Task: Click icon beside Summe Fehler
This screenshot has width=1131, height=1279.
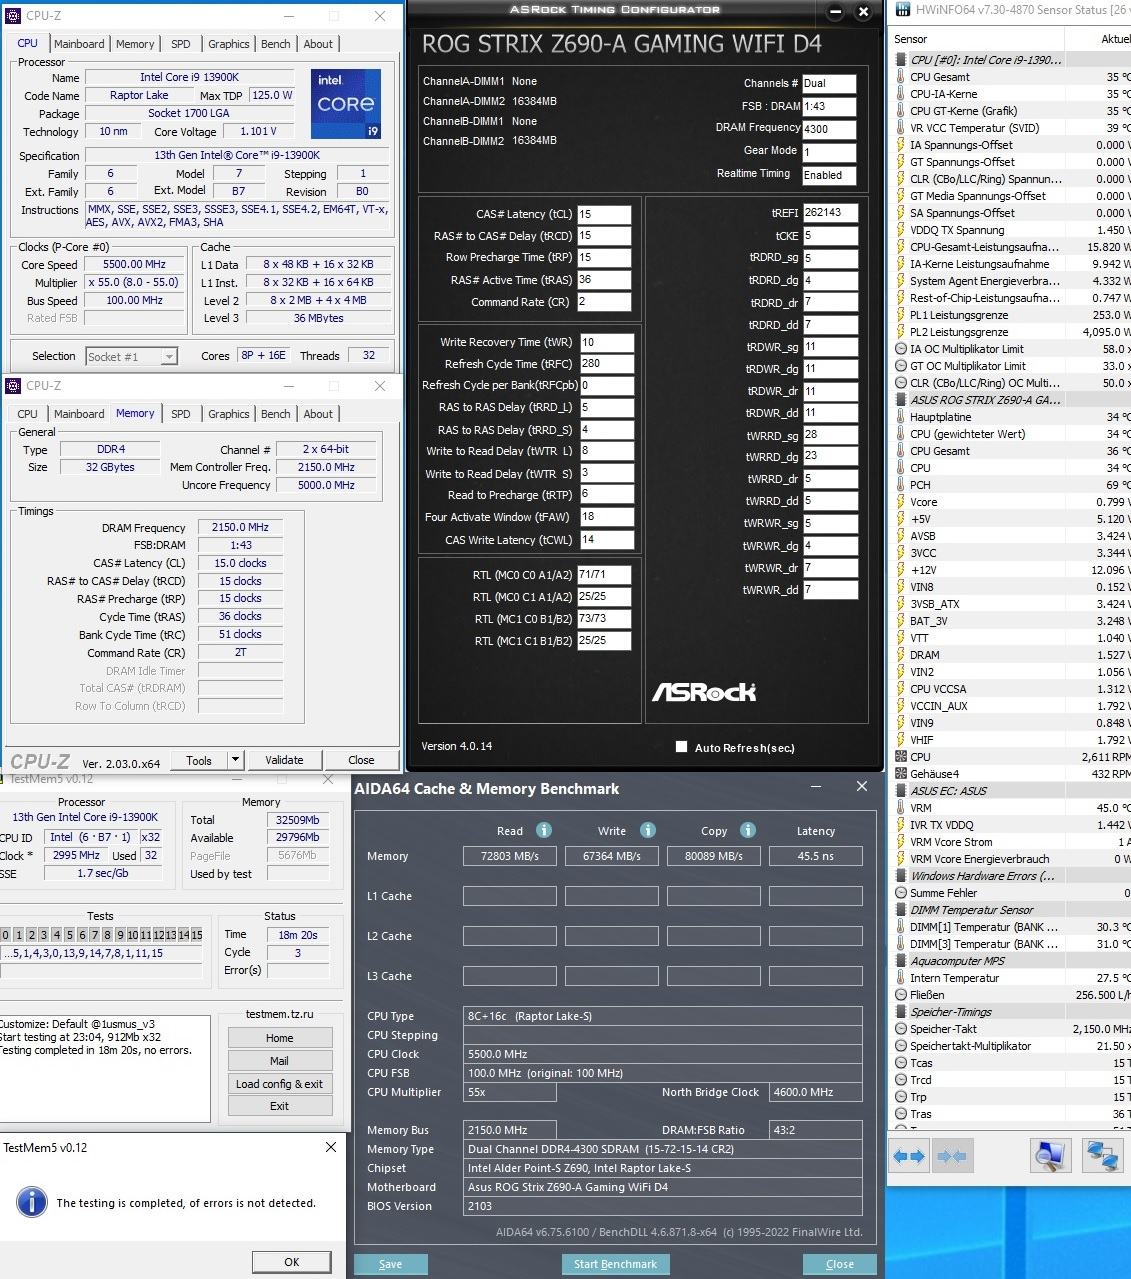Action: click(901, 893)
